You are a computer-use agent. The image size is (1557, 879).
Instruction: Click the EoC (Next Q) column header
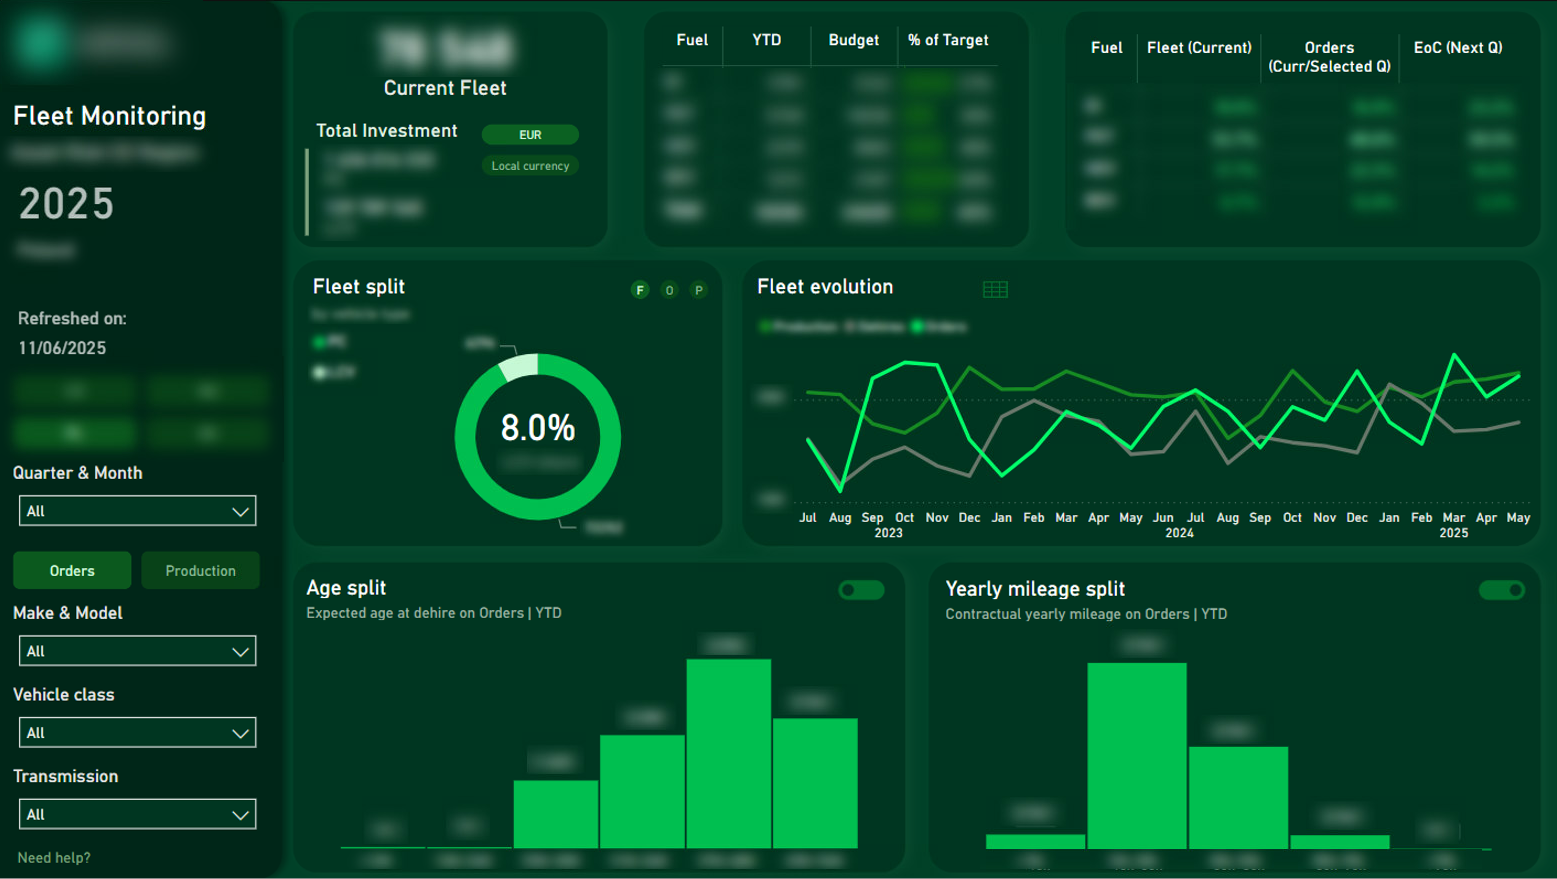[1458, 47]
